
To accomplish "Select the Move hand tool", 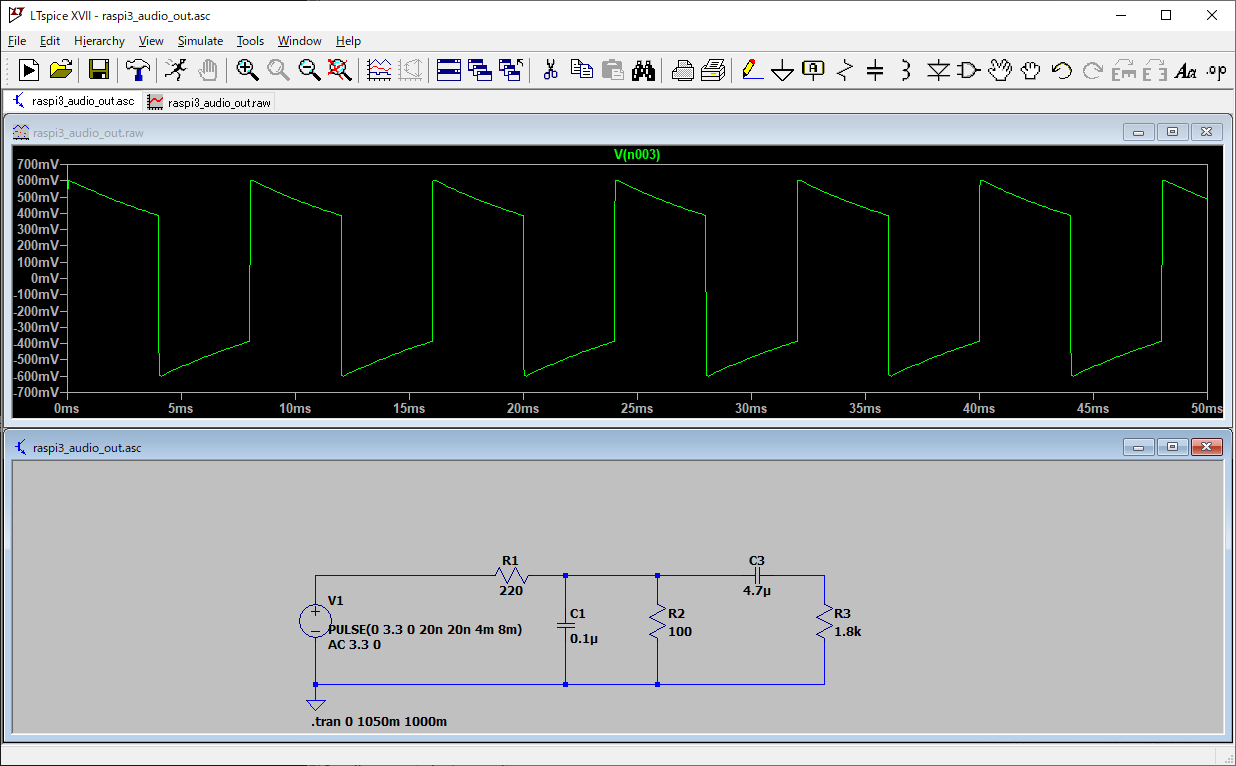I will [x=999, y=70].
